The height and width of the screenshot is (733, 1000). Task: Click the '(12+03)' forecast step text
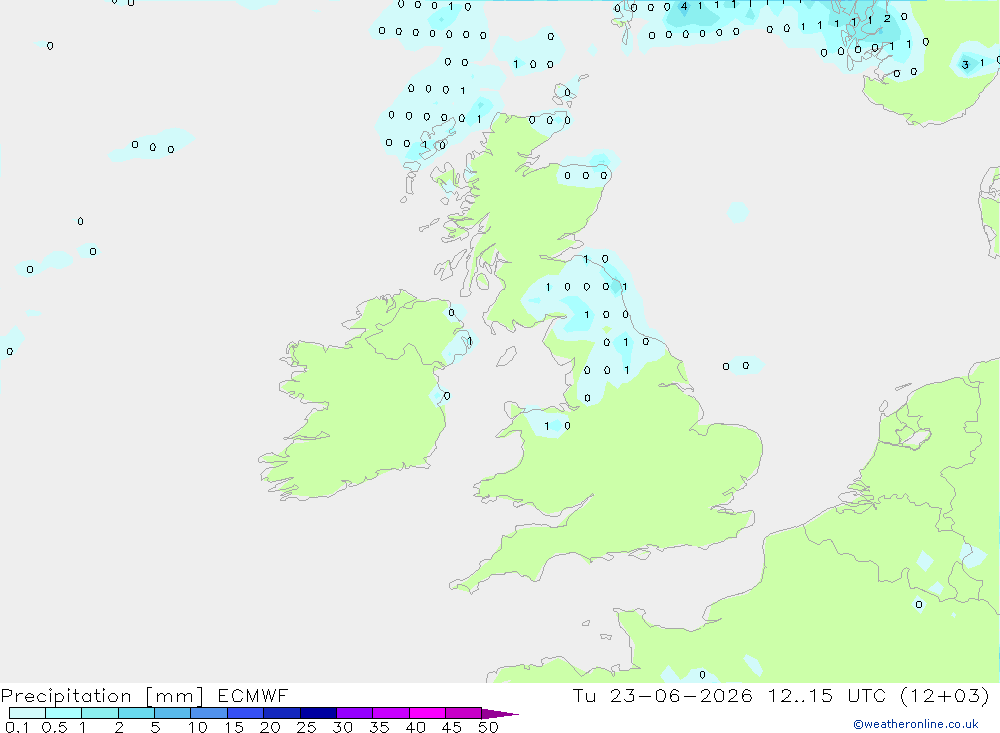tap(945, 695)
